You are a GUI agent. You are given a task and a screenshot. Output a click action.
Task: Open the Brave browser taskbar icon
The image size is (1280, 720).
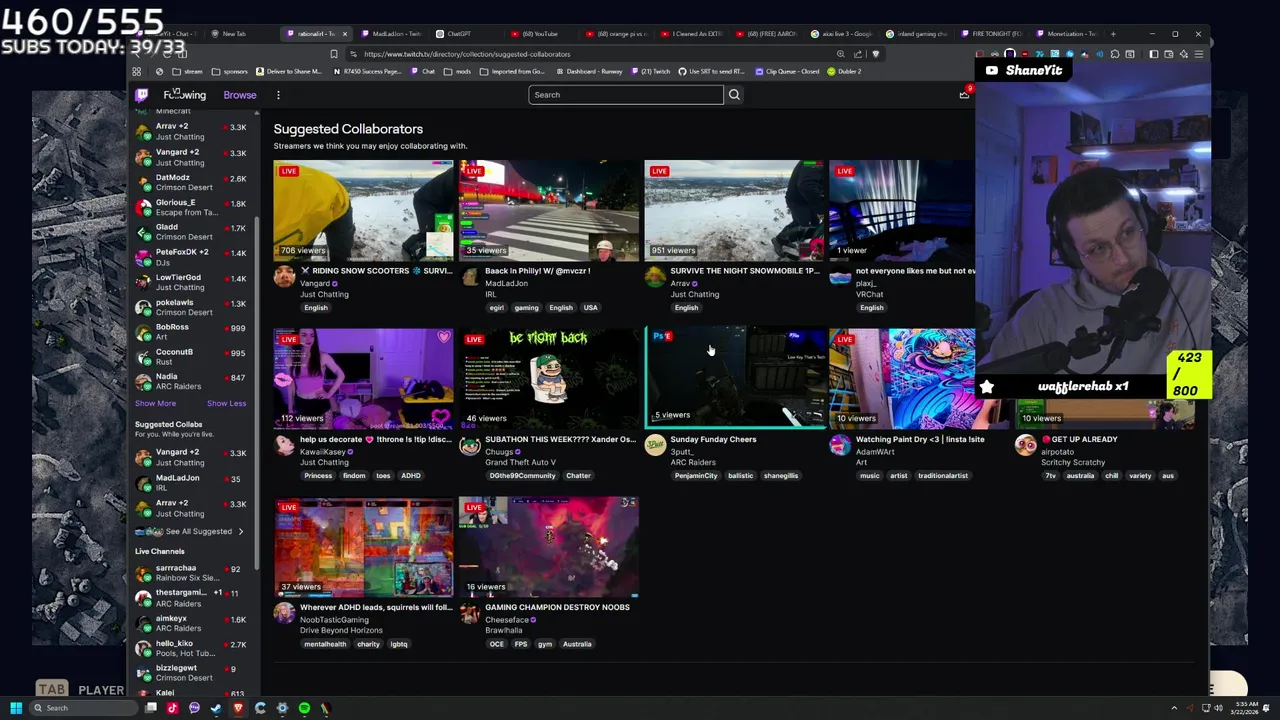click(x=238, y=708)
